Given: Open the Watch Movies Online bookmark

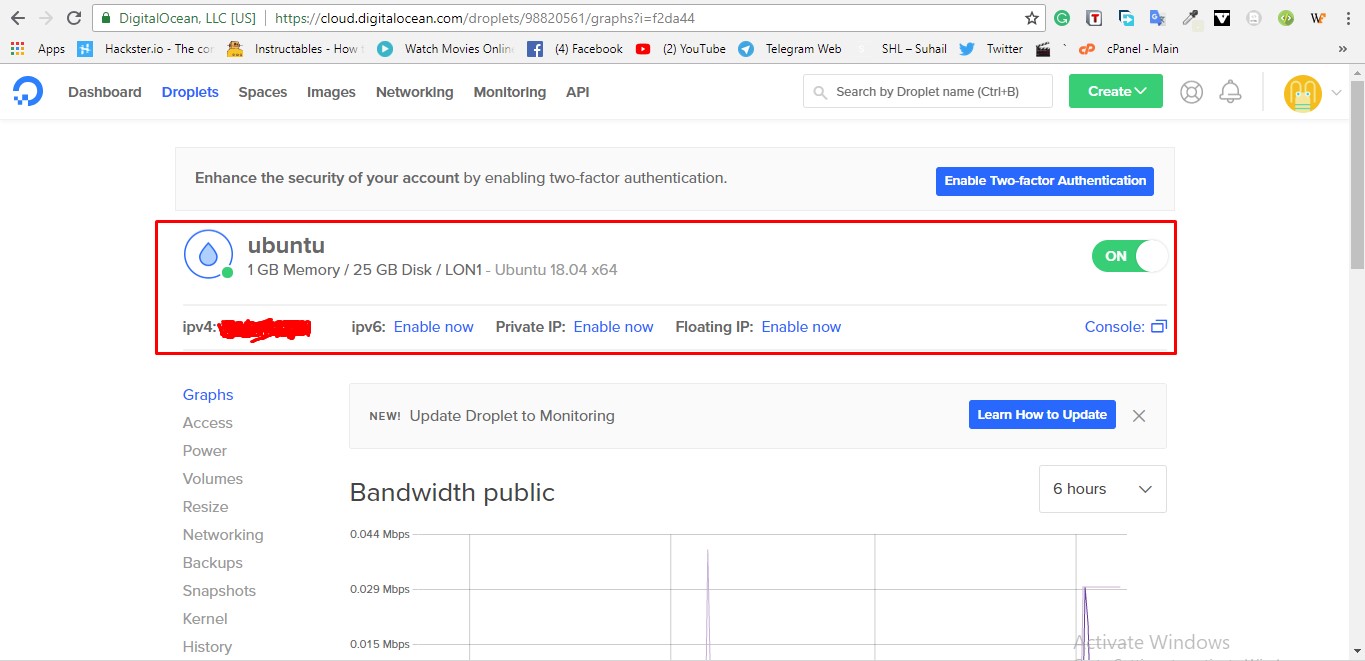Looking at the screenshot, I should coord(446,49).
